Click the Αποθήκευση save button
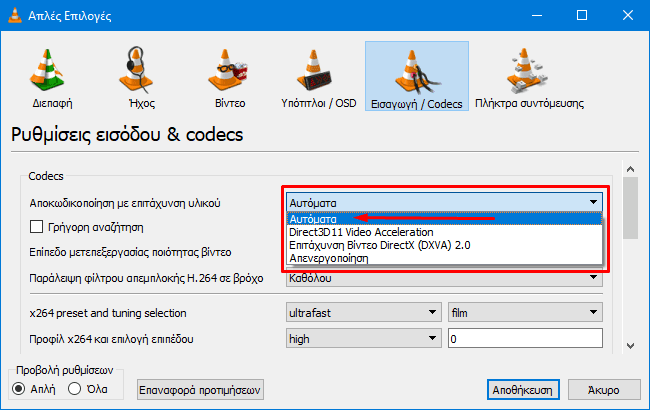Viewport: 650px width, 410px height. [523, 390]
